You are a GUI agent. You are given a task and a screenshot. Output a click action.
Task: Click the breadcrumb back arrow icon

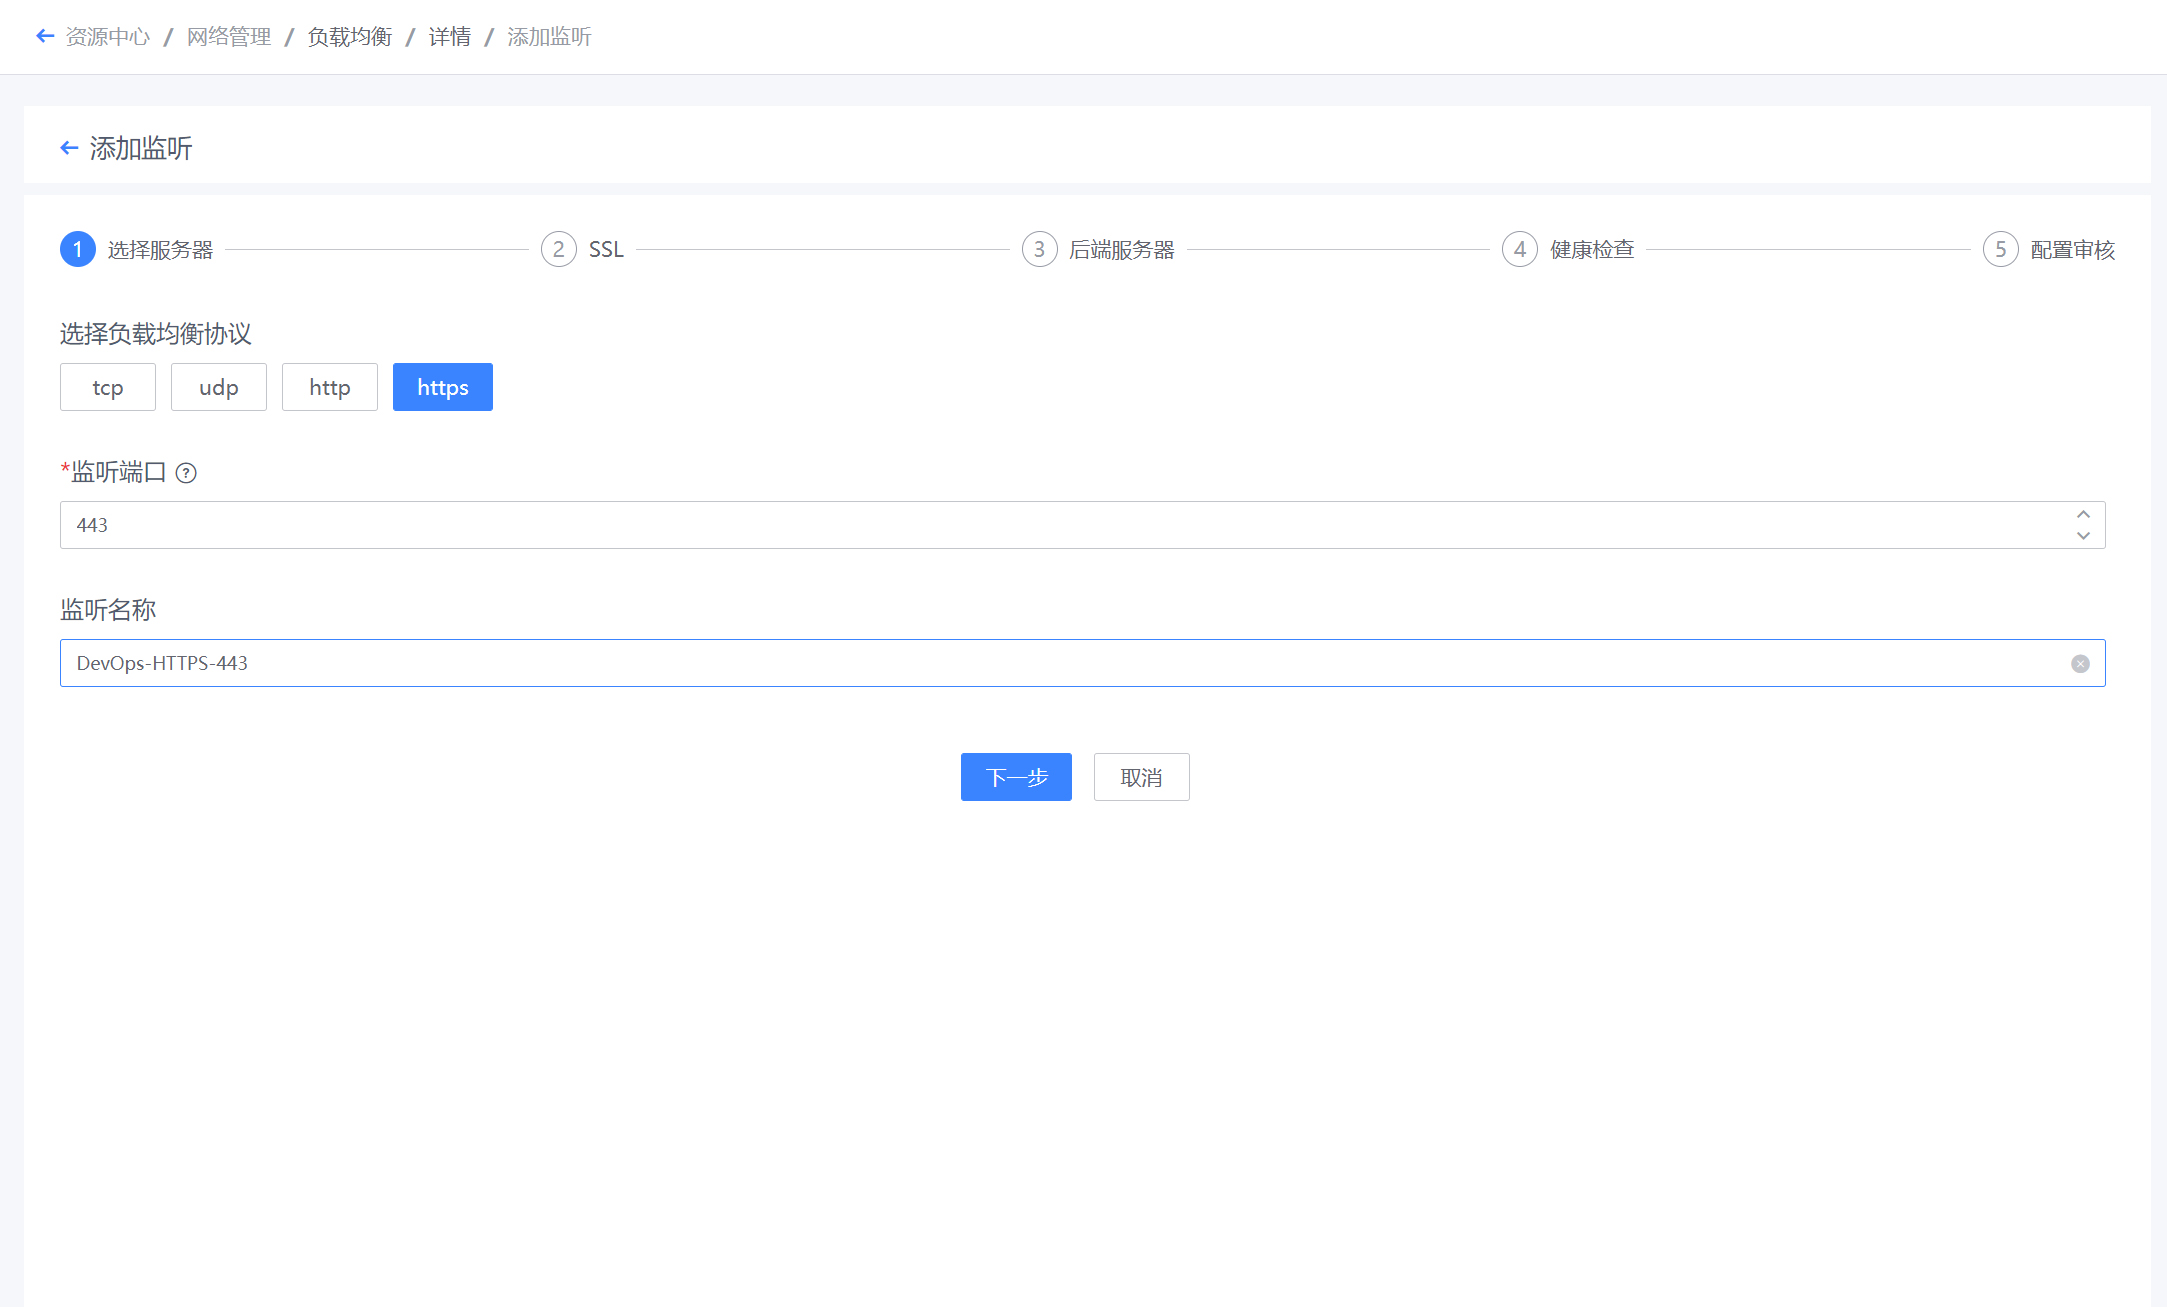tap(45, 37)
